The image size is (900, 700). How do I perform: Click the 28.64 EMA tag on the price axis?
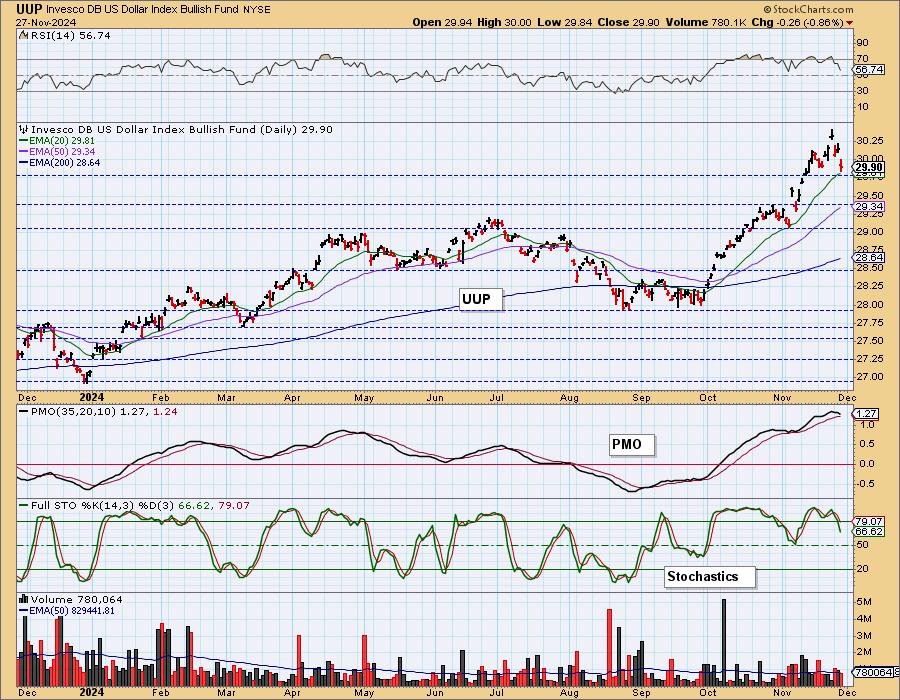tap(869, 258)
